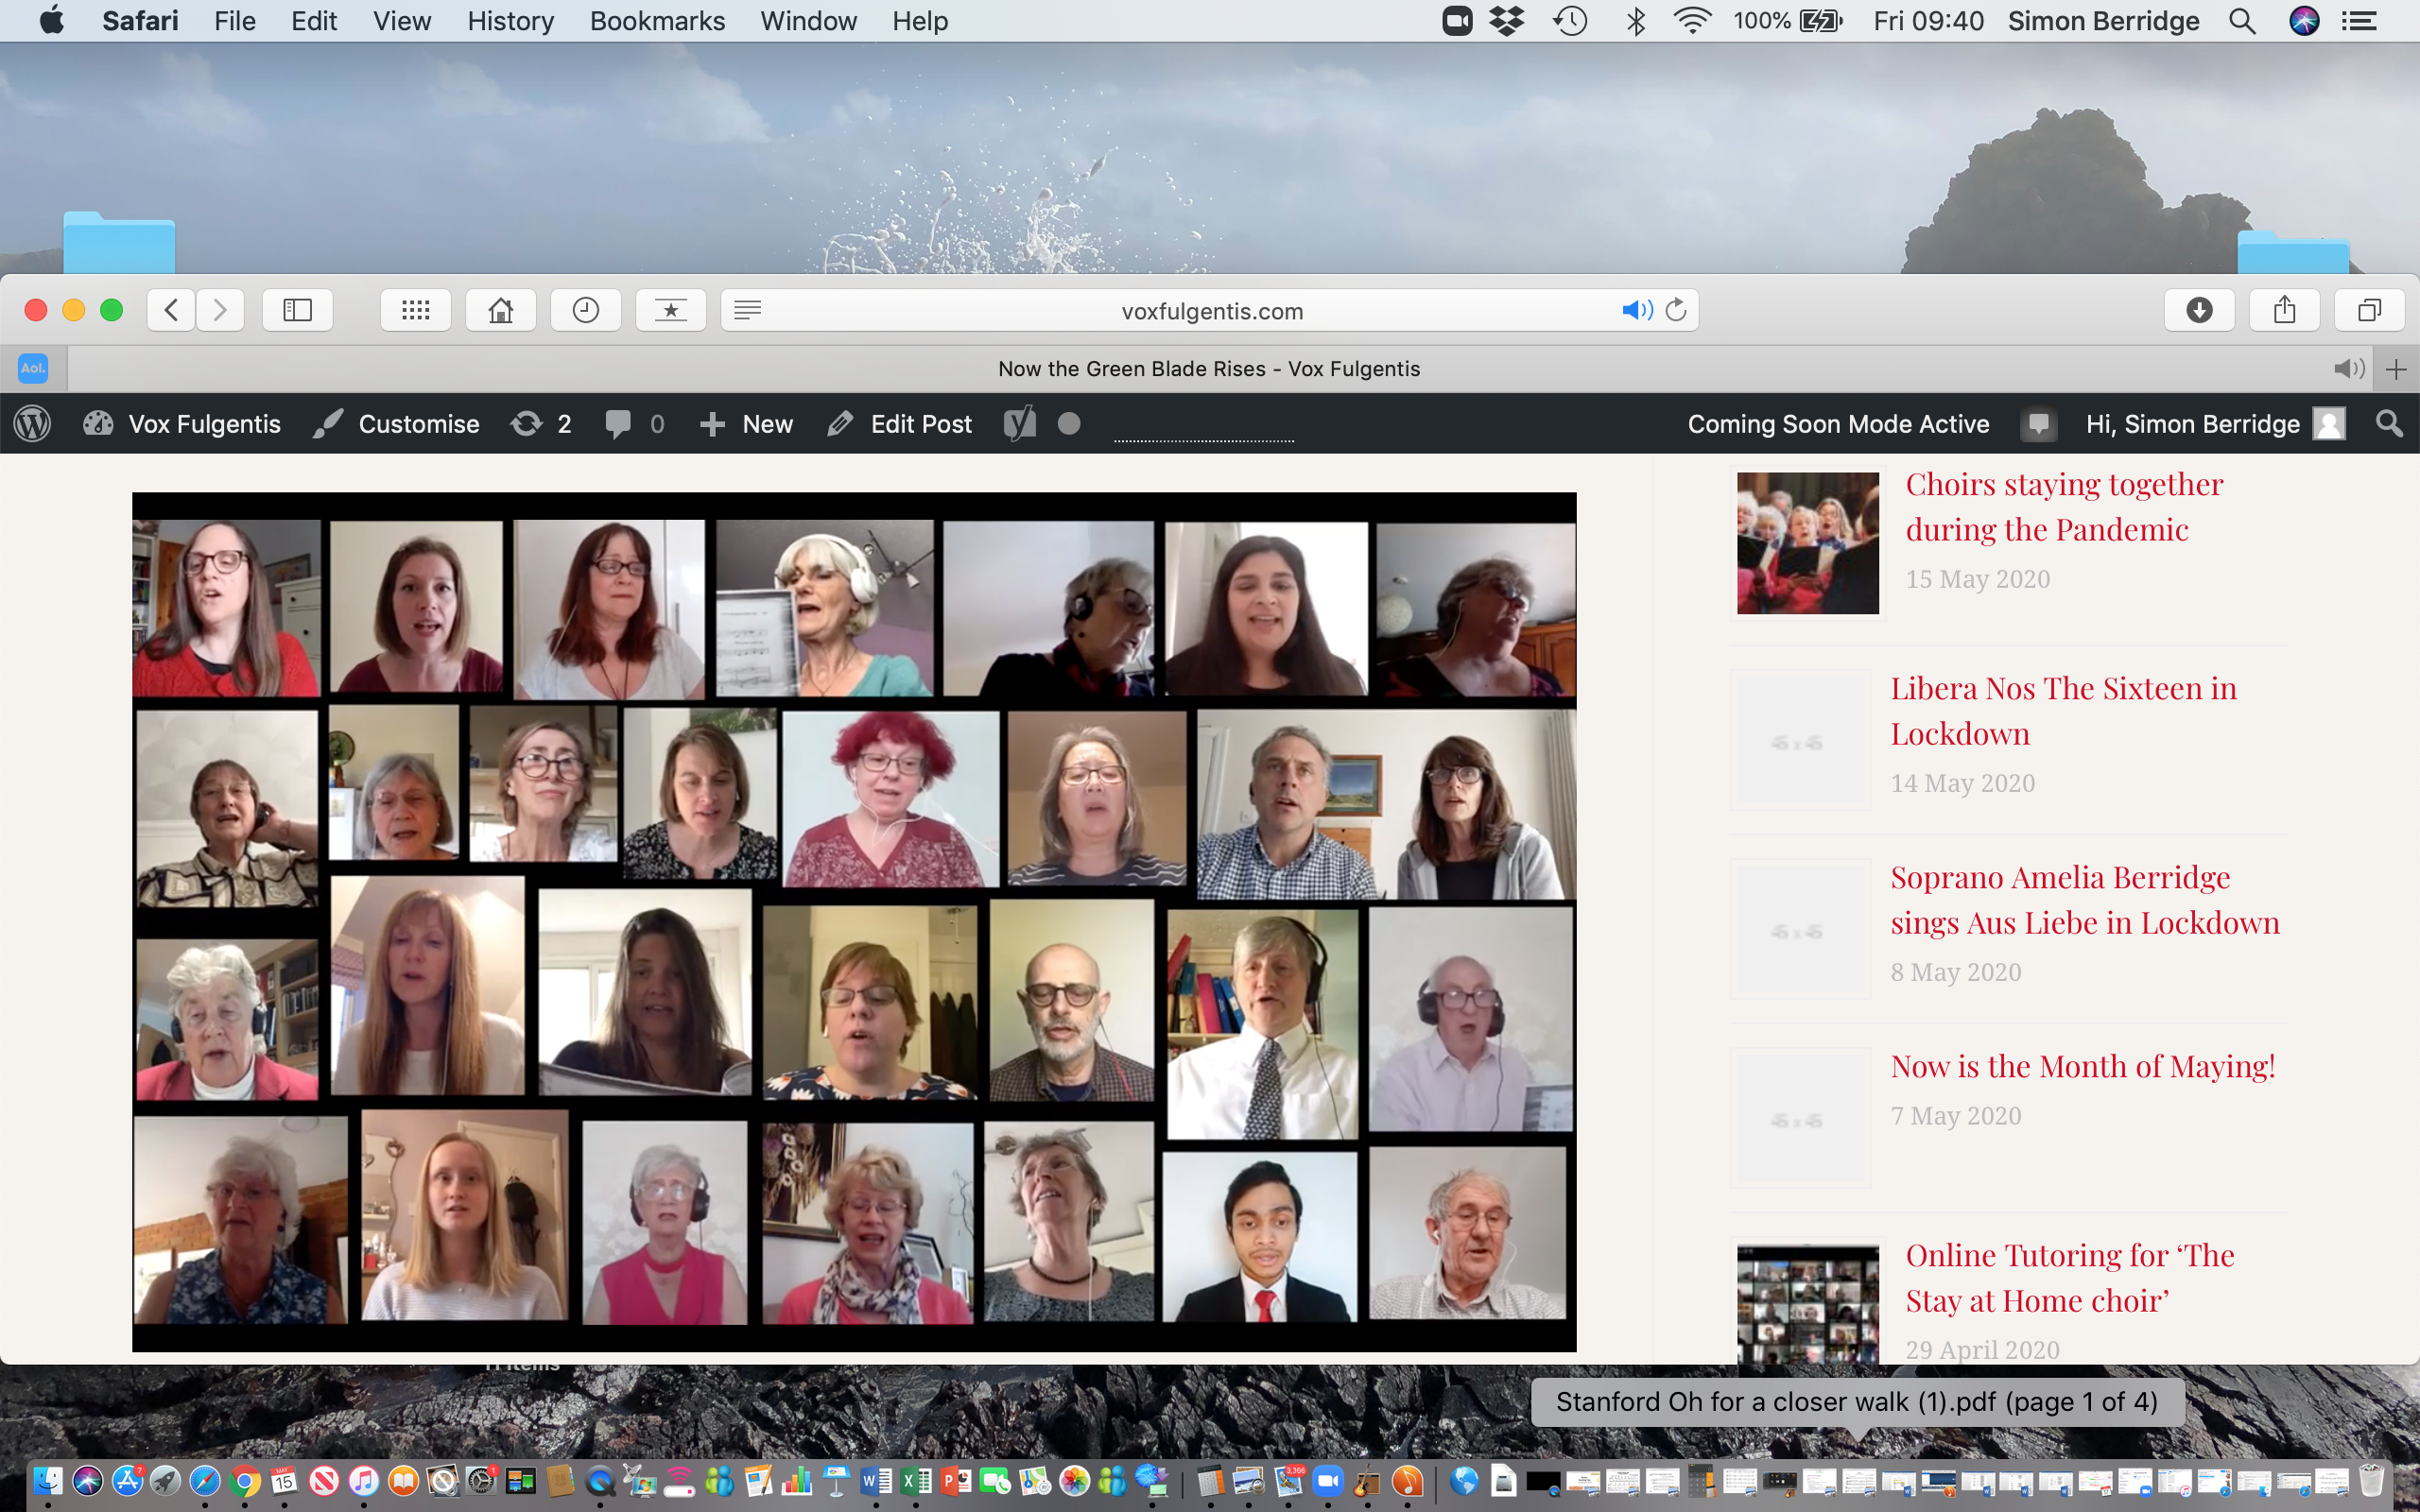Viewport: 2420px width, 1512px height.
Task: Toggle audio volume on the browser tab
Action: coord(2350,368)
